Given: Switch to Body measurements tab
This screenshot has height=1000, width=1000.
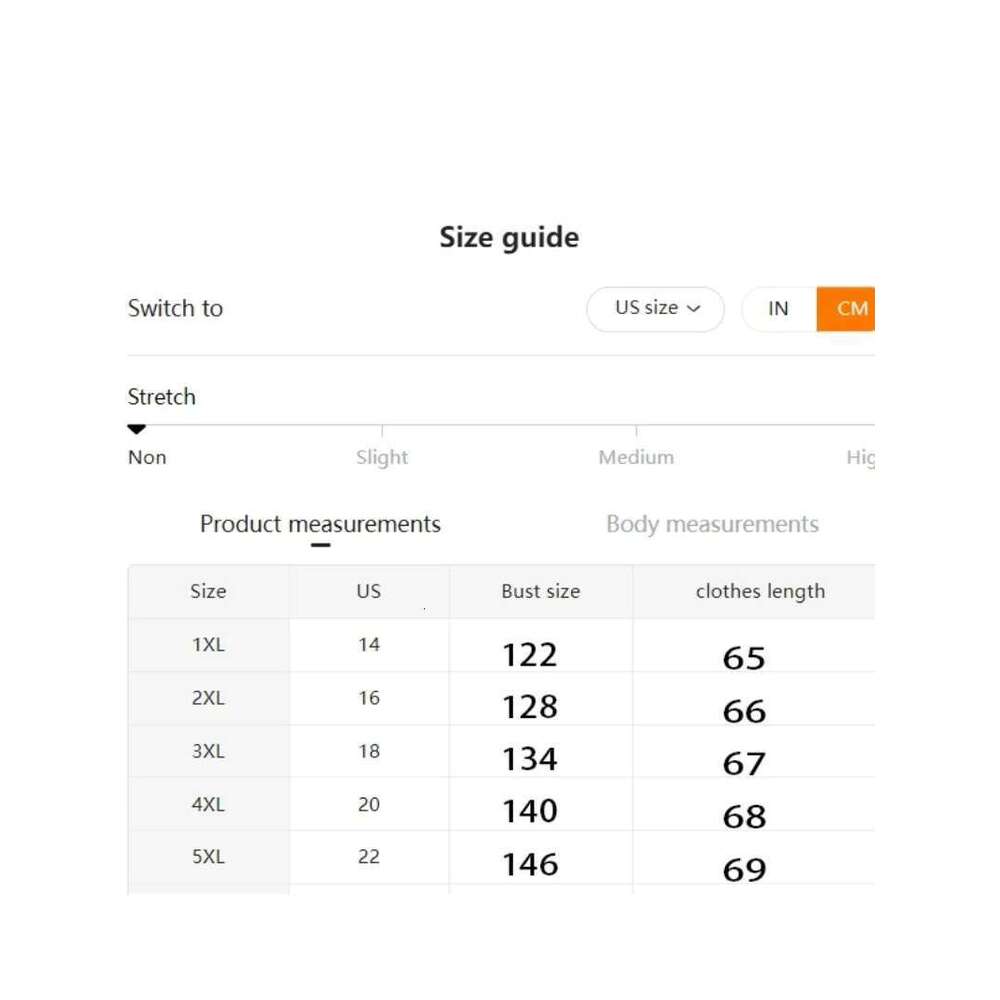Looking at the screenshot, I should tap(712, 524).
